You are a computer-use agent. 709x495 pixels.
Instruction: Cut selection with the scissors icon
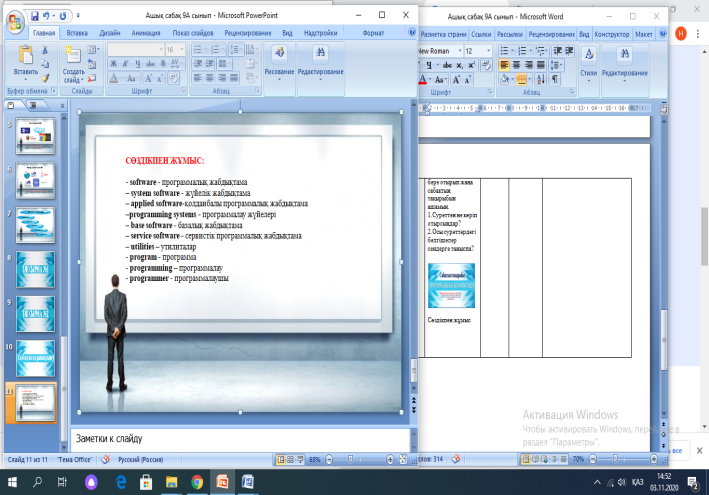[45, 49]
